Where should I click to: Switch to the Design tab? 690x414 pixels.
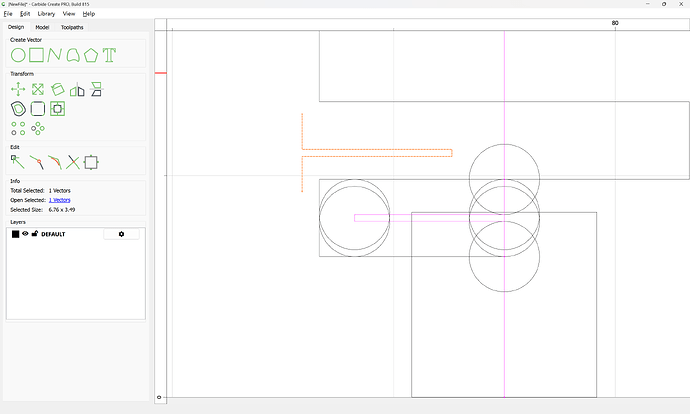point(16,27)
